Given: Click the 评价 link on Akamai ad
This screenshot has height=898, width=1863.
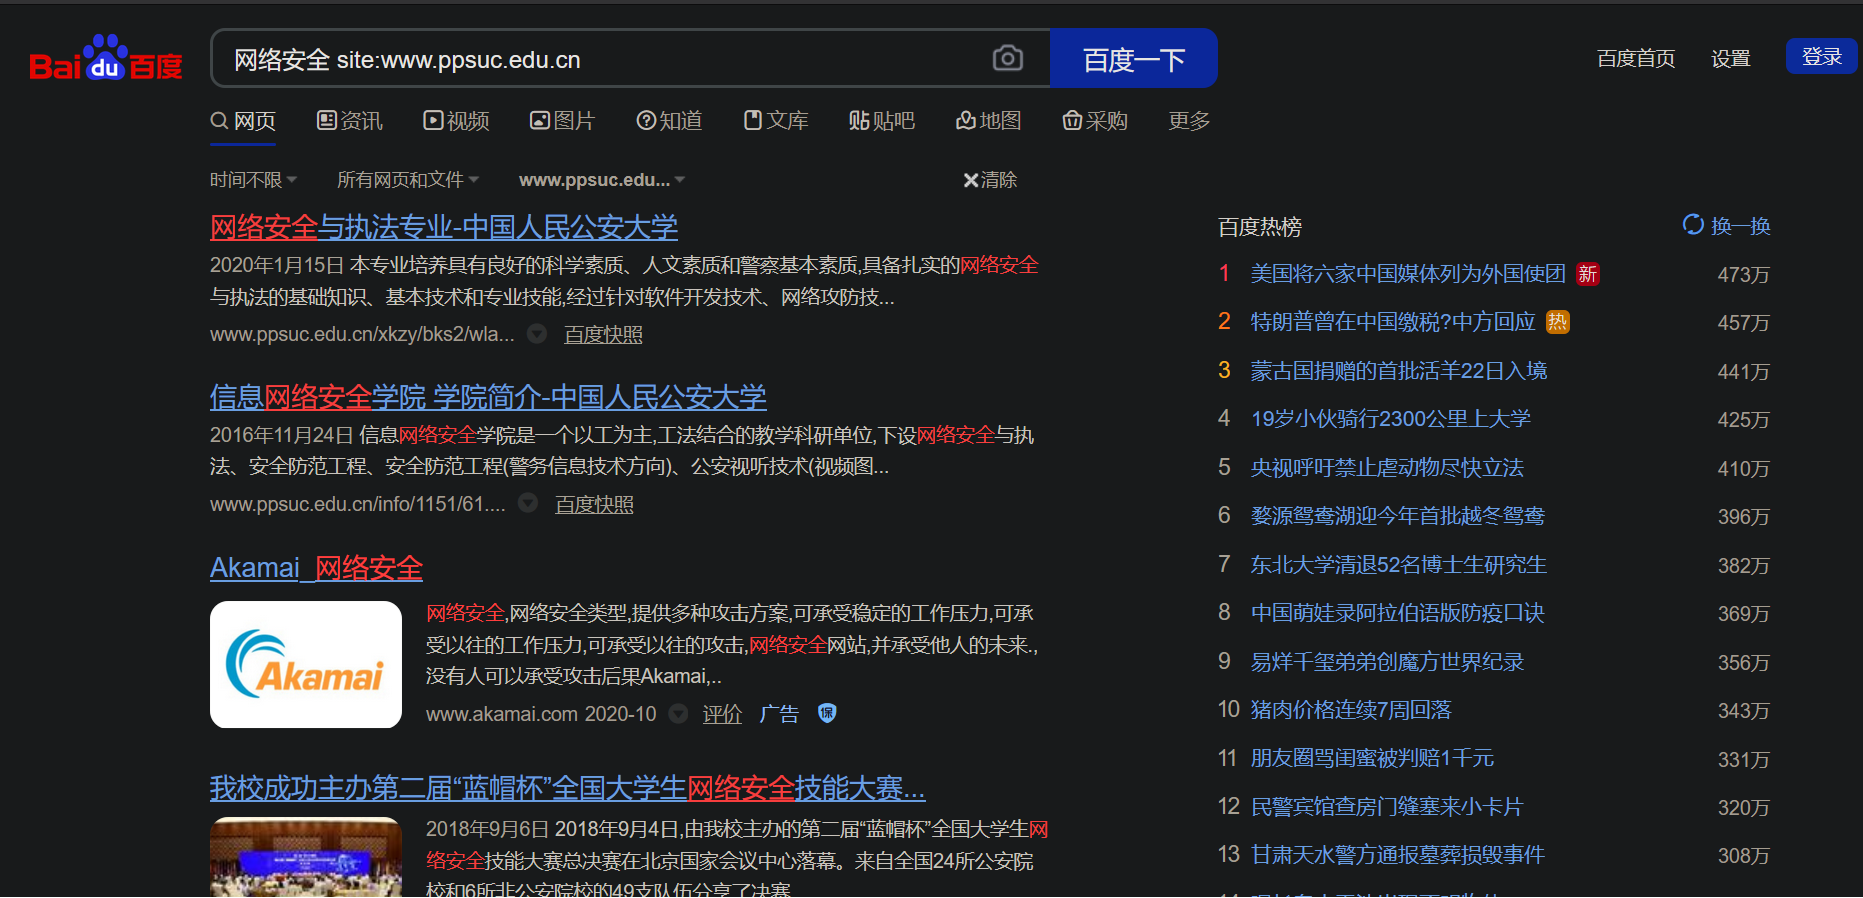Looking at the screenshot, I should [x=722, y=714].
